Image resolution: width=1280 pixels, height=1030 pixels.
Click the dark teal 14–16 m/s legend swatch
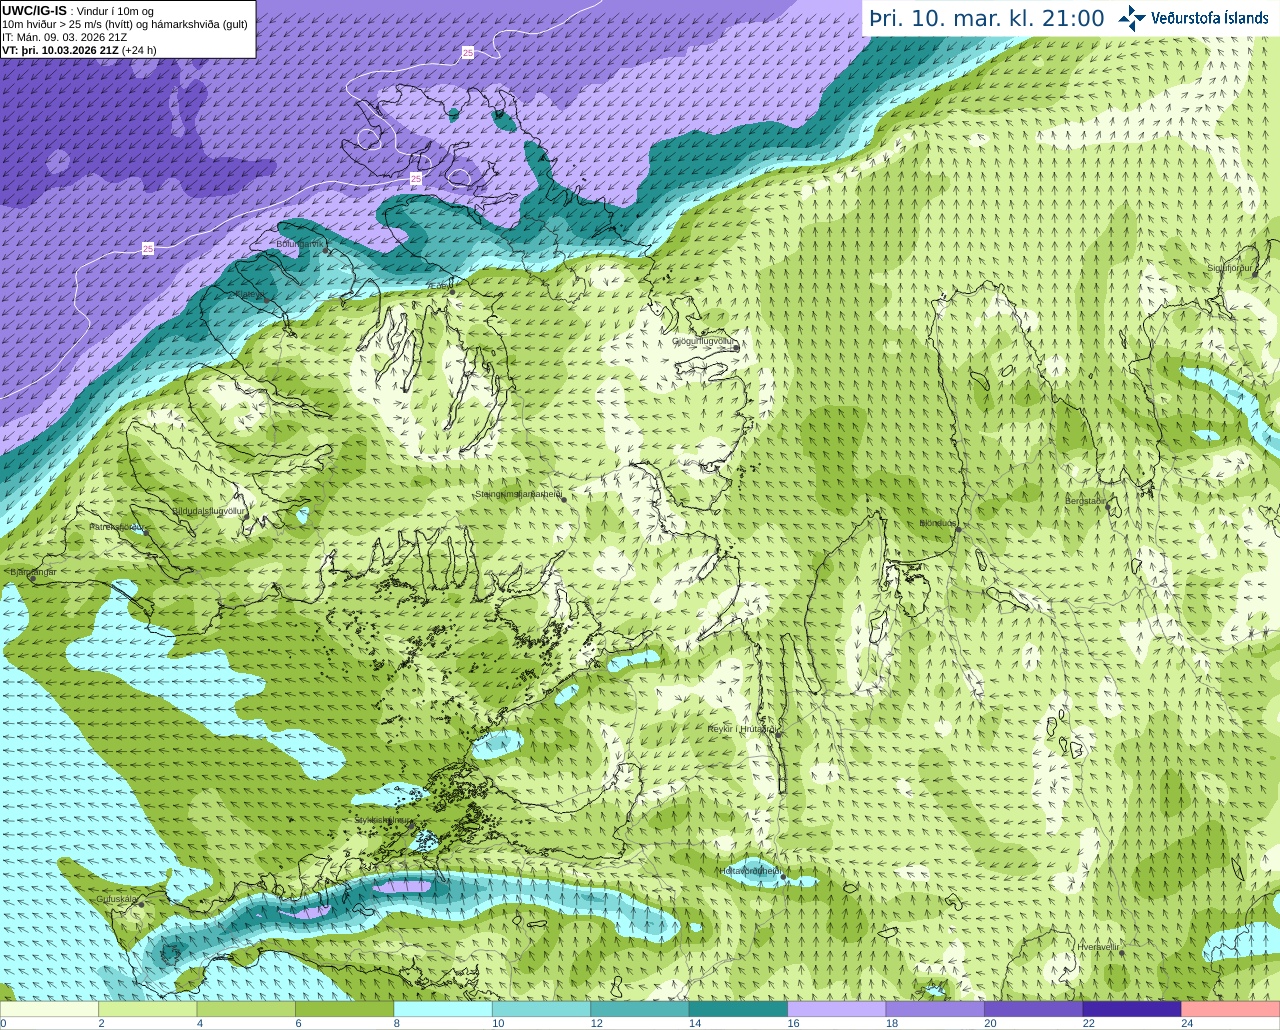739,1009
